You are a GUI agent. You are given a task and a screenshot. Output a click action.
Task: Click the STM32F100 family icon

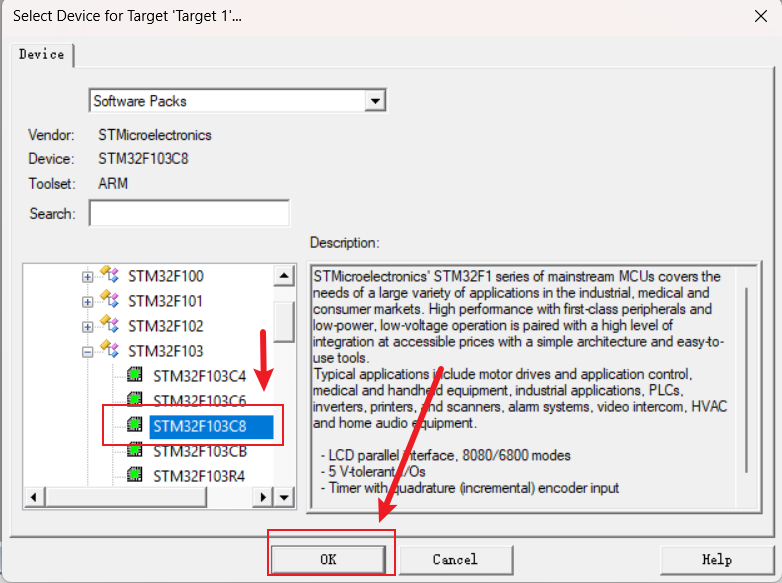pos(109,274)
